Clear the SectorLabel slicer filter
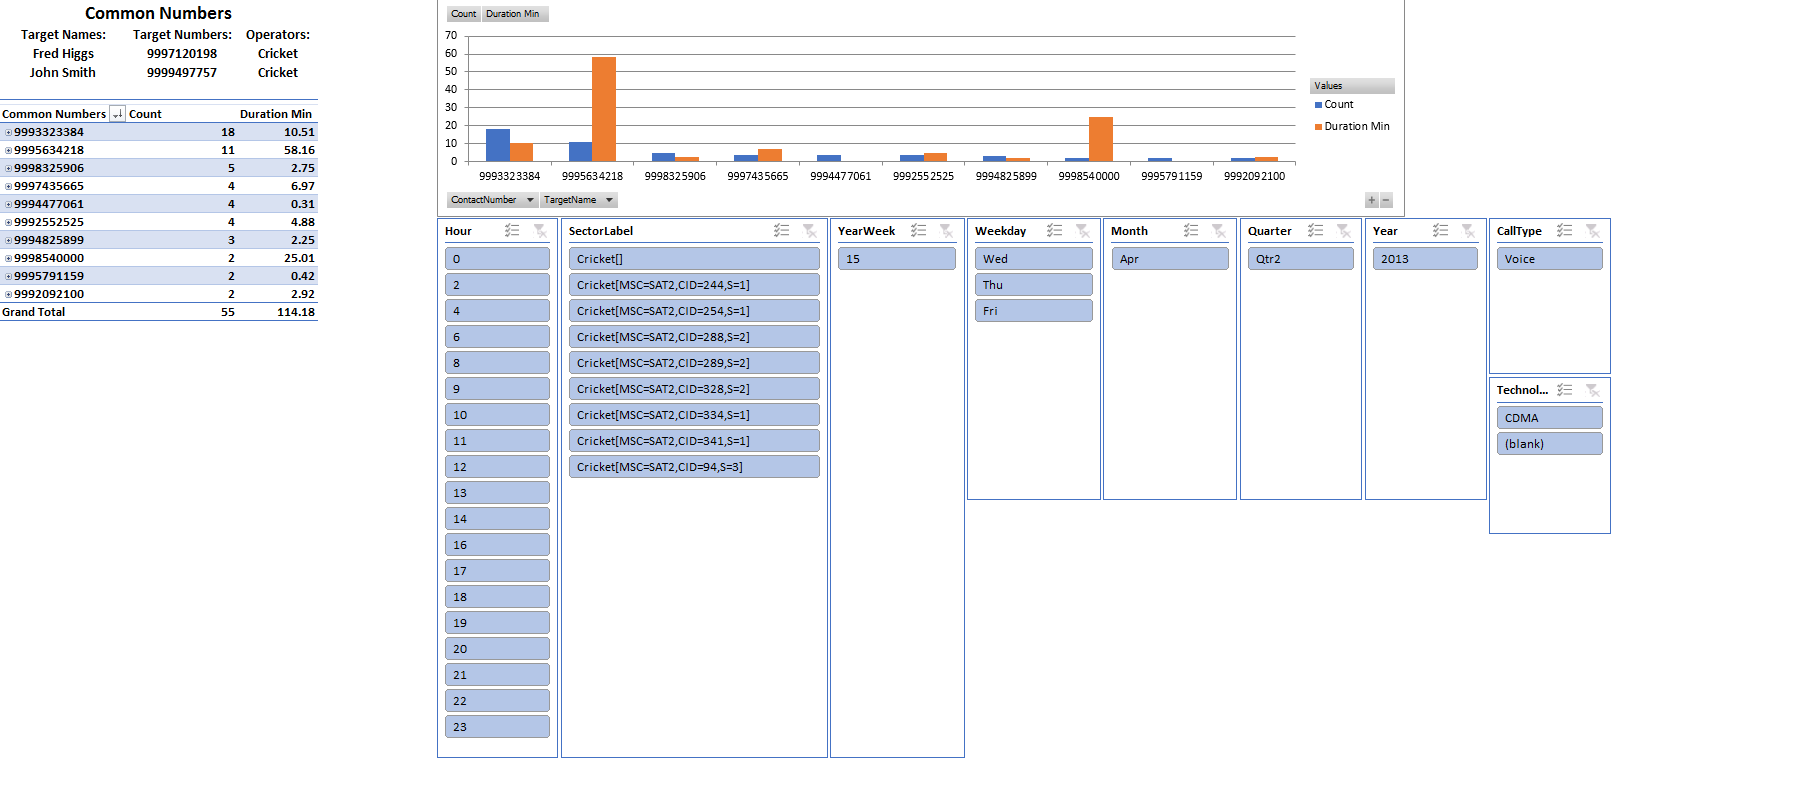This screenshot has height=808, width=1816. tap(810, 231)
